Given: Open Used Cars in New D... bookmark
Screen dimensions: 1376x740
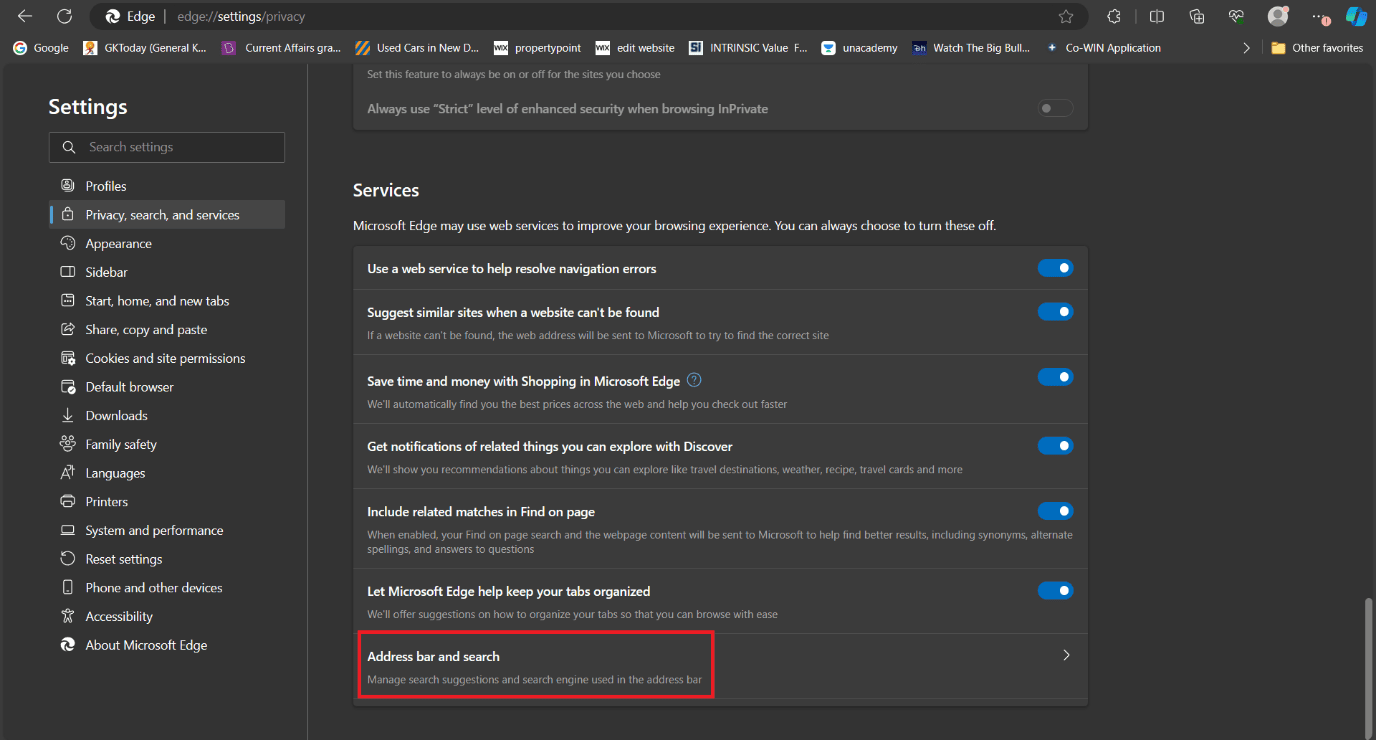Looking at the screenshot, I should (417, 47).
